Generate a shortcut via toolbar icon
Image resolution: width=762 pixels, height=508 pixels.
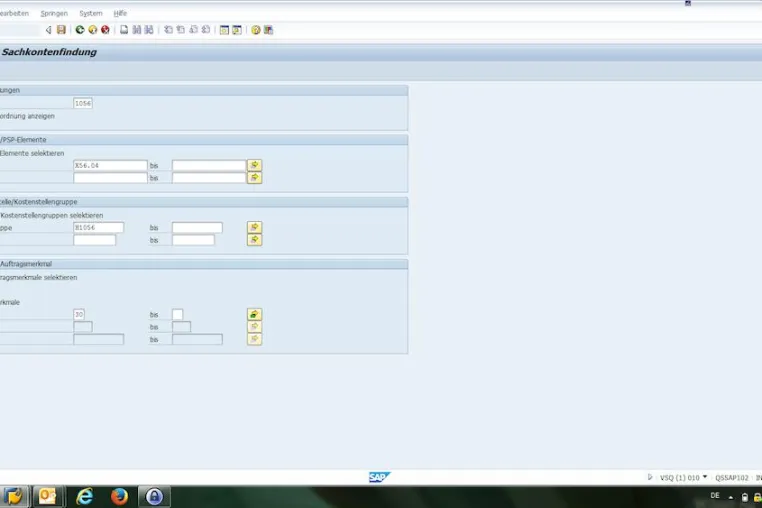point(237,30)
